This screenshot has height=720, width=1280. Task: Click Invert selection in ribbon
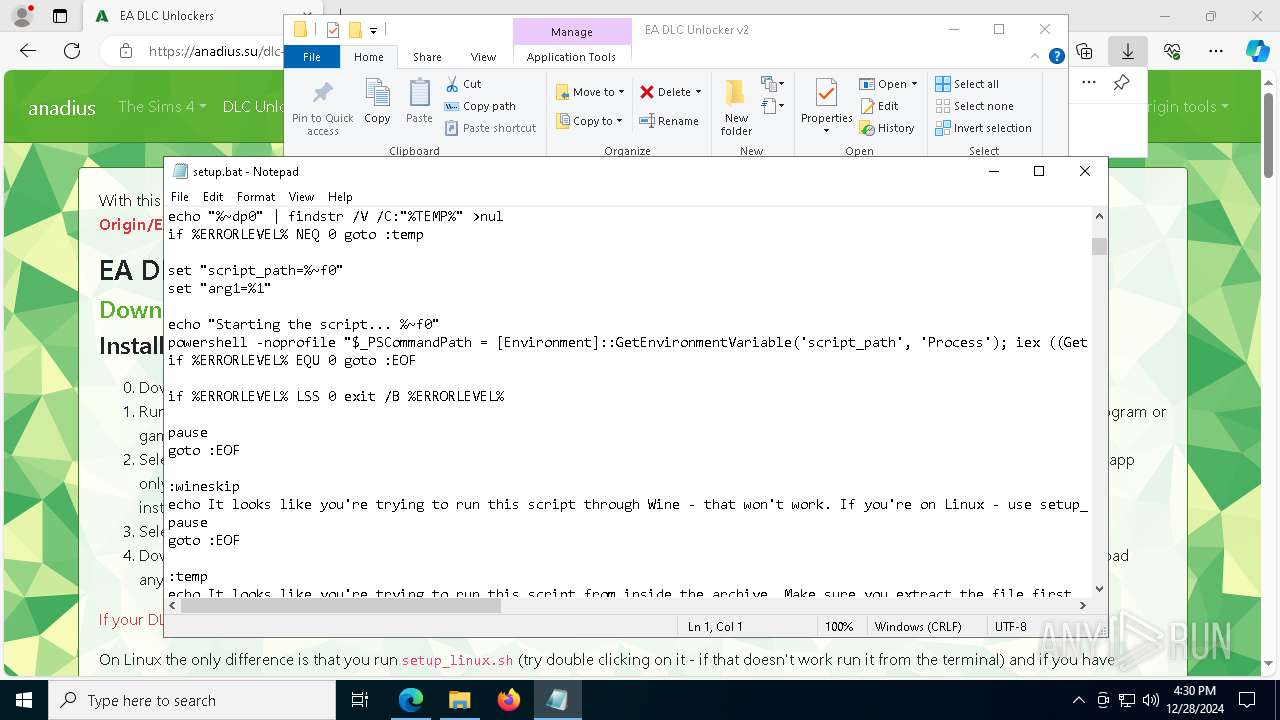(983, 128)
